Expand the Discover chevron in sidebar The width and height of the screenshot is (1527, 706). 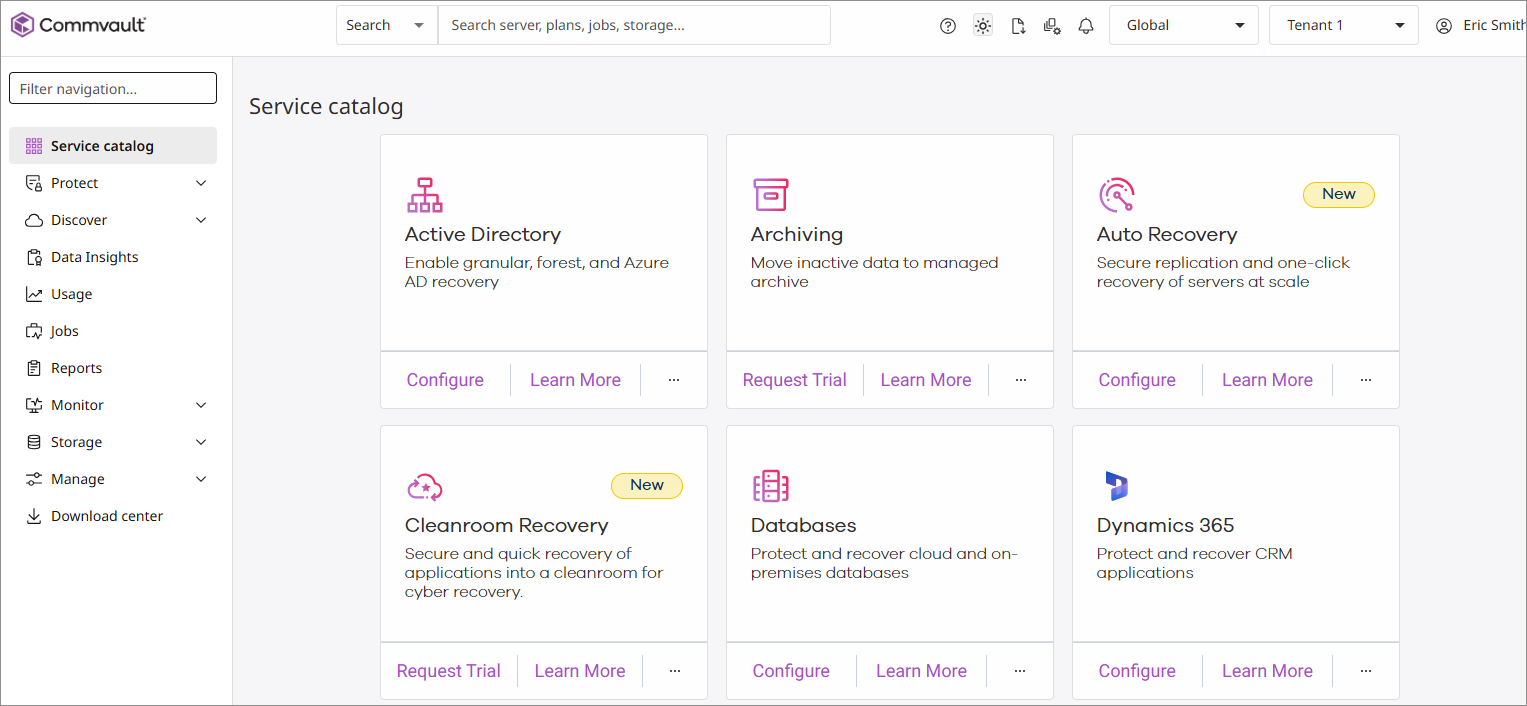tap(201, 220)
